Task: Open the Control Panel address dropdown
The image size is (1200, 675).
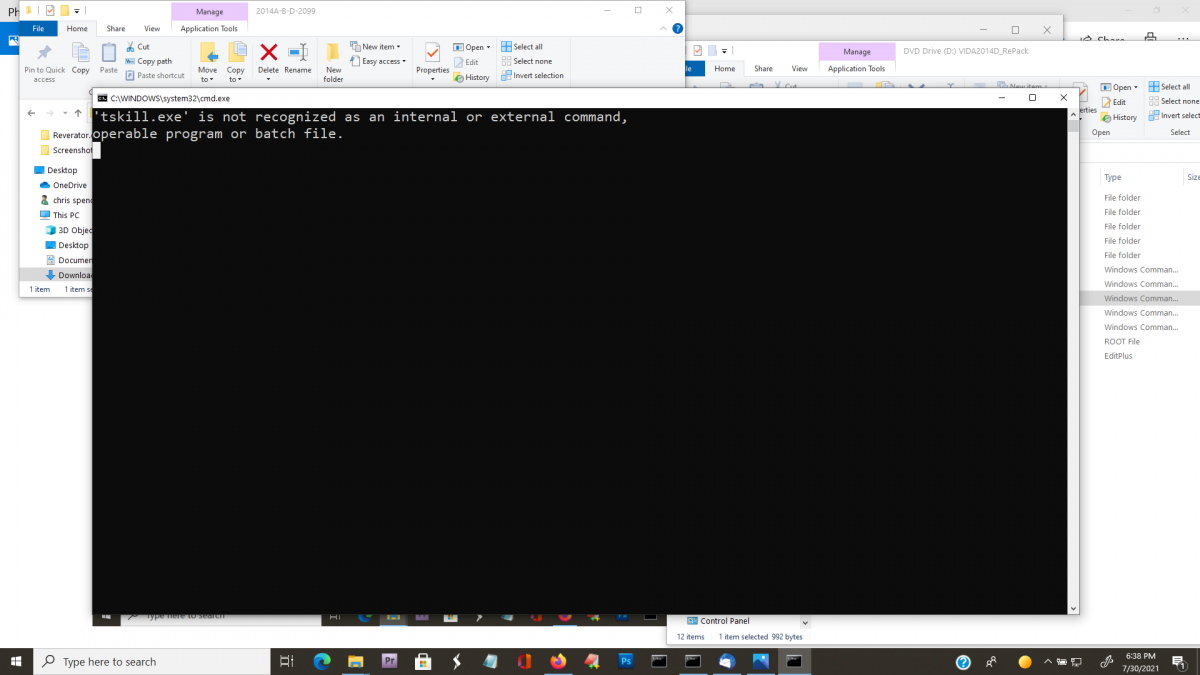Action: click(x=803, y=621)
